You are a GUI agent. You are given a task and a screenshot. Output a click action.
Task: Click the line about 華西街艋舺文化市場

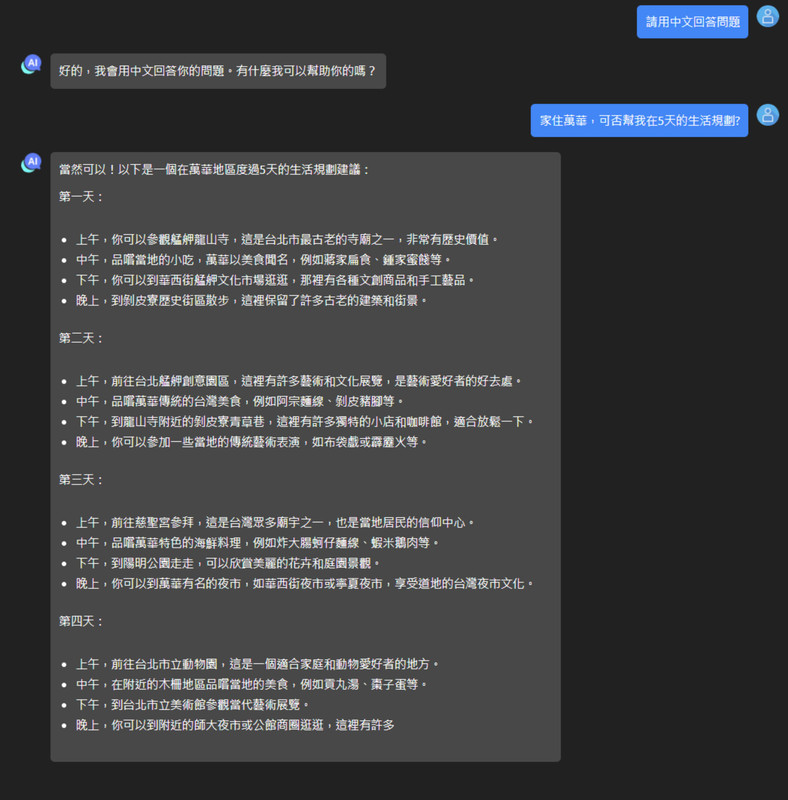tap(276, 281)
